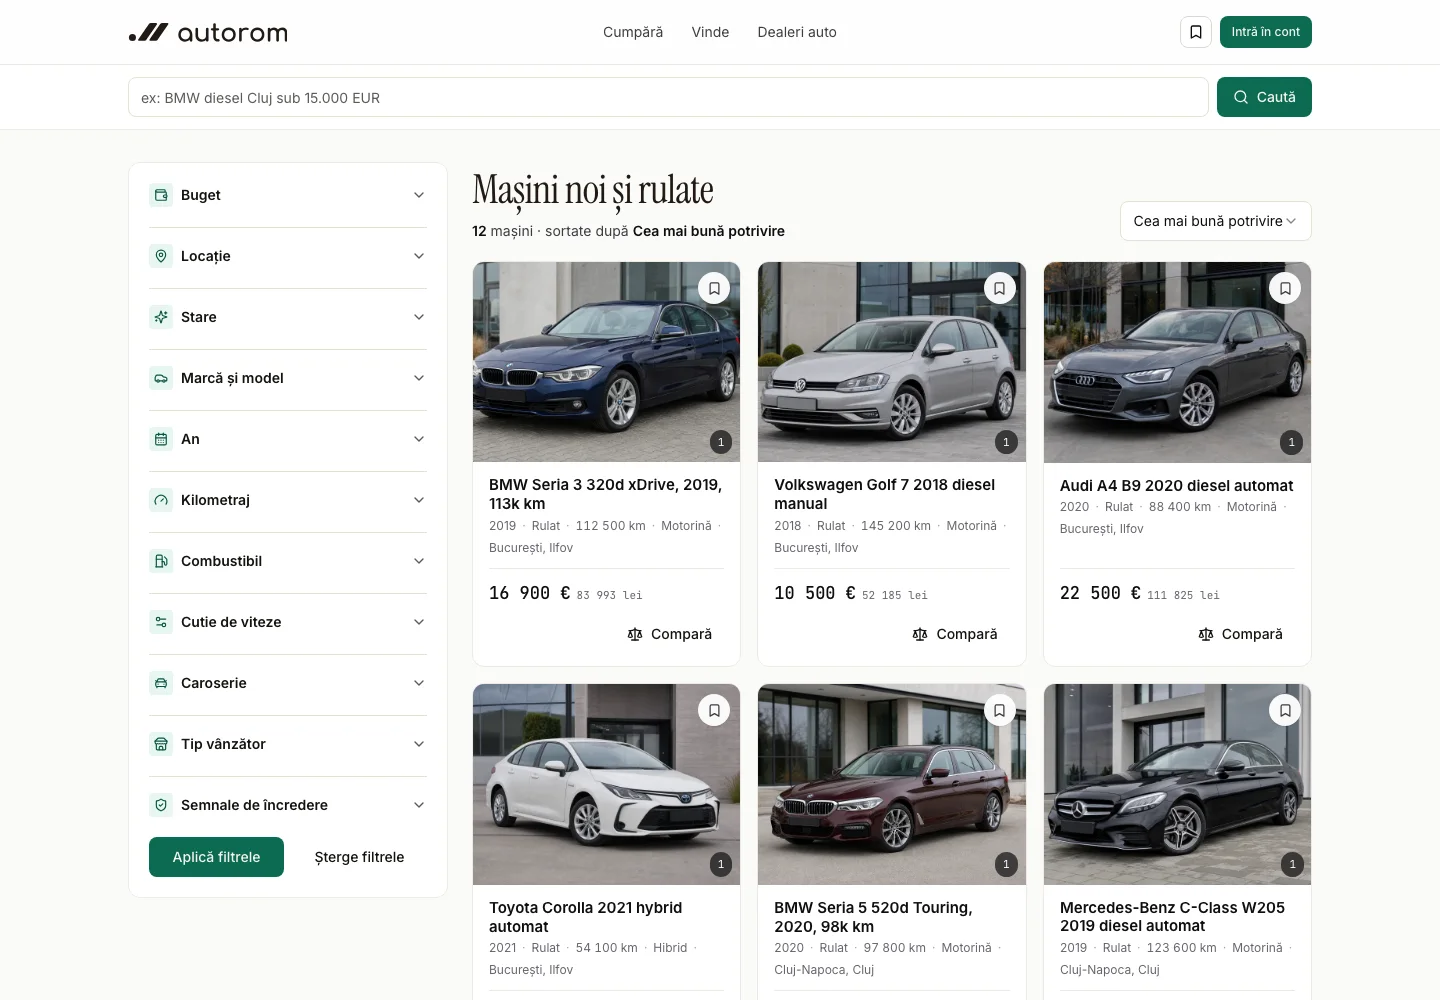This screenshot has width=1440, height=1000.
Task: Open the Cea mai bună potrivire sort dropdown
Action: point(1215,221)
